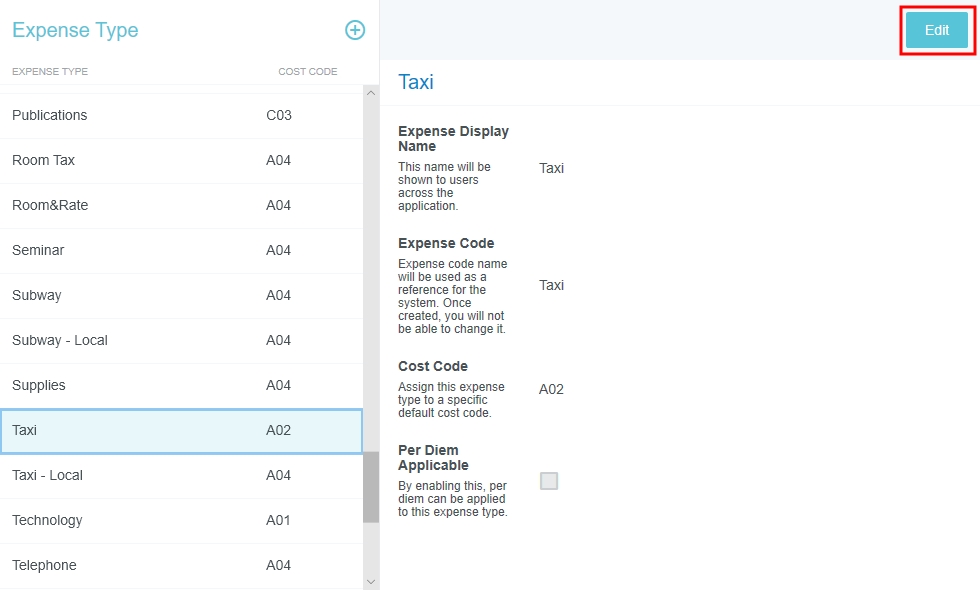Click the Cost Code column header
This screenshot has height=590, width=980.
[x=307, y=72]
